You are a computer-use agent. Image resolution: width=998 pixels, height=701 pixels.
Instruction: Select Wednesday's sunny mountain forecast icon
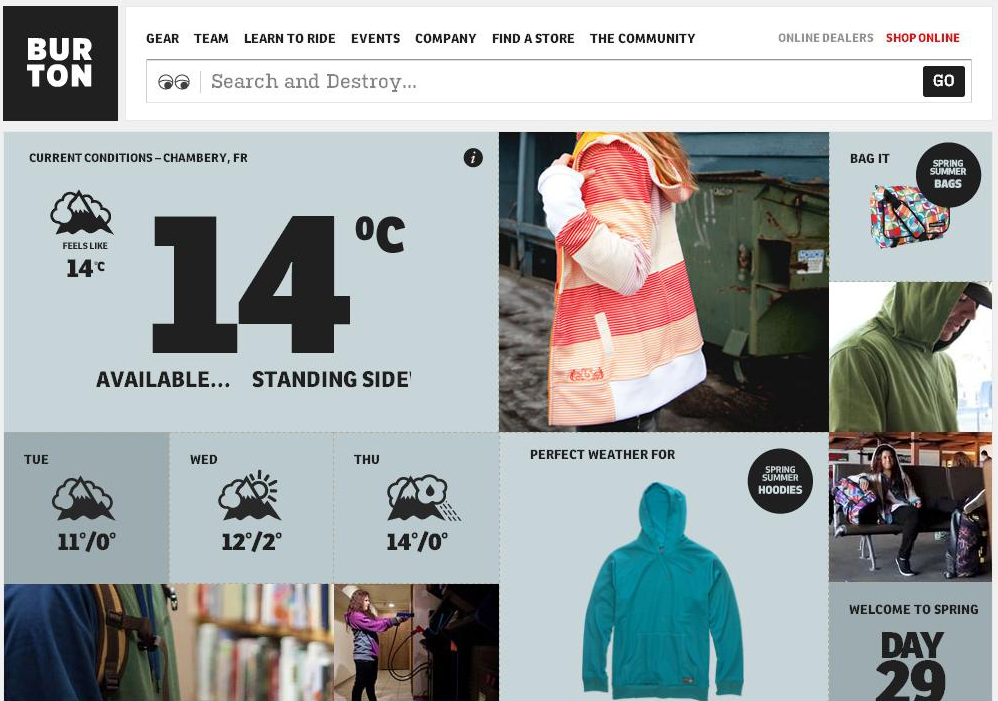[250, 496]
